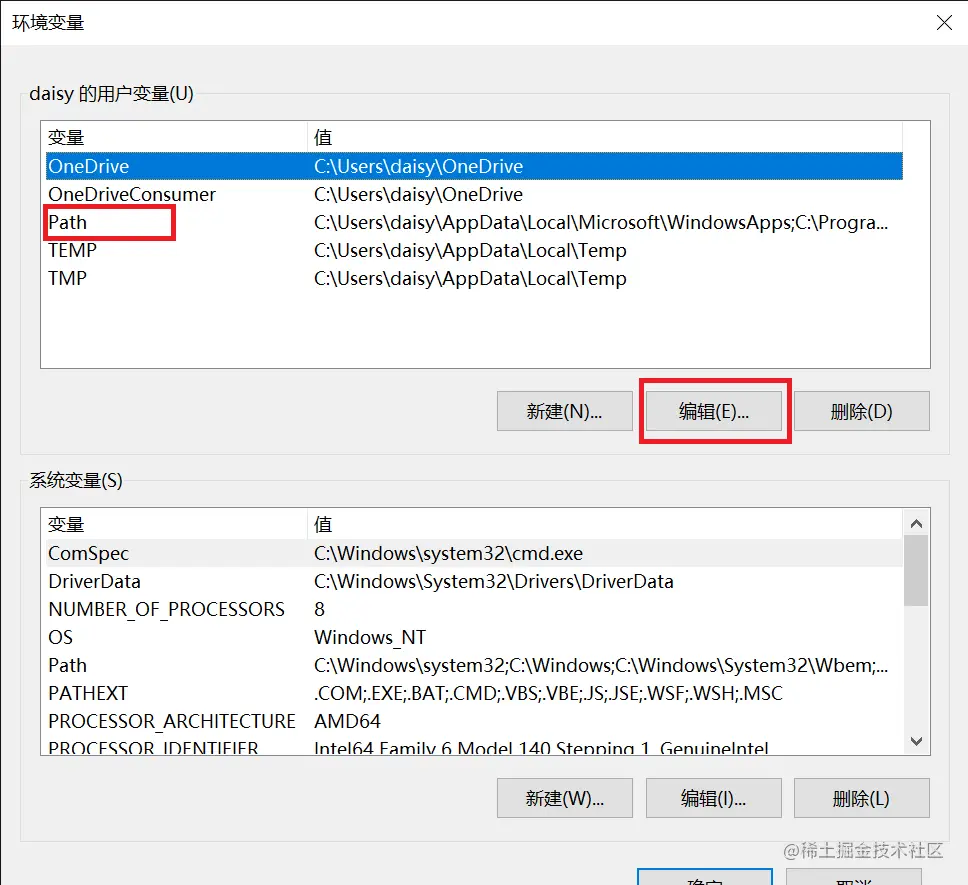Close the 环境变量 dialog window
The width and height of the screenshot is (968, 885).
[x=944, y=23]
